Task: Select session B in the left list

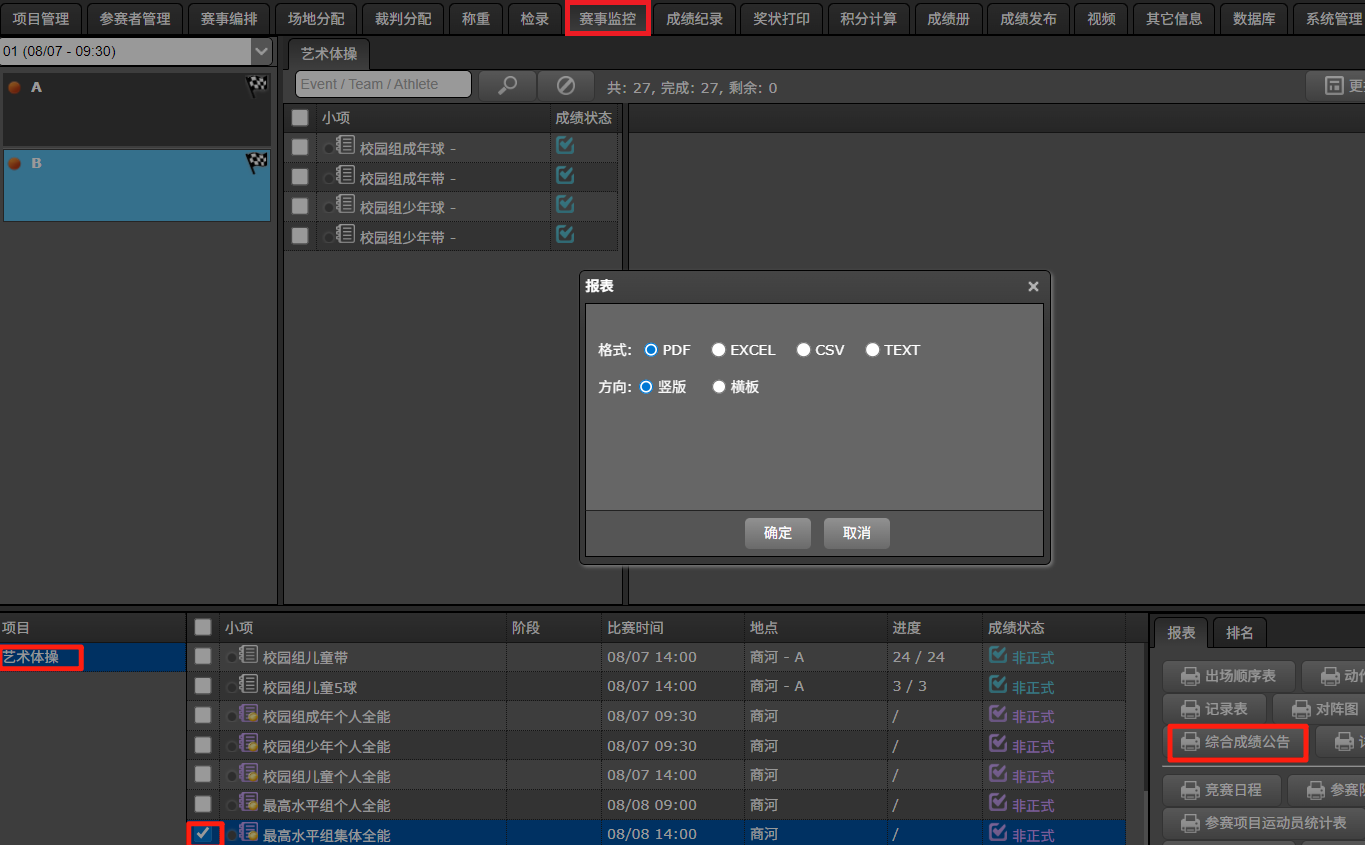Action: pos(136,185)
